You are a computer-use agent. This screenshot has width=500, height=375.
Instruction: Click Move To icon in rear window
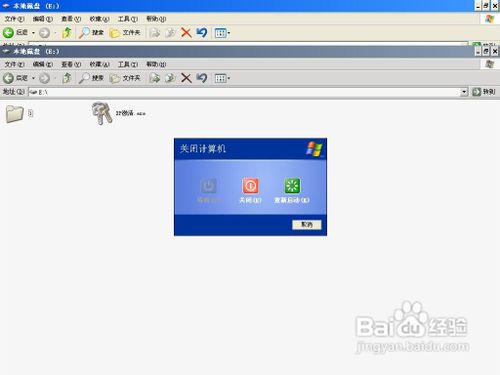point(155,33)
